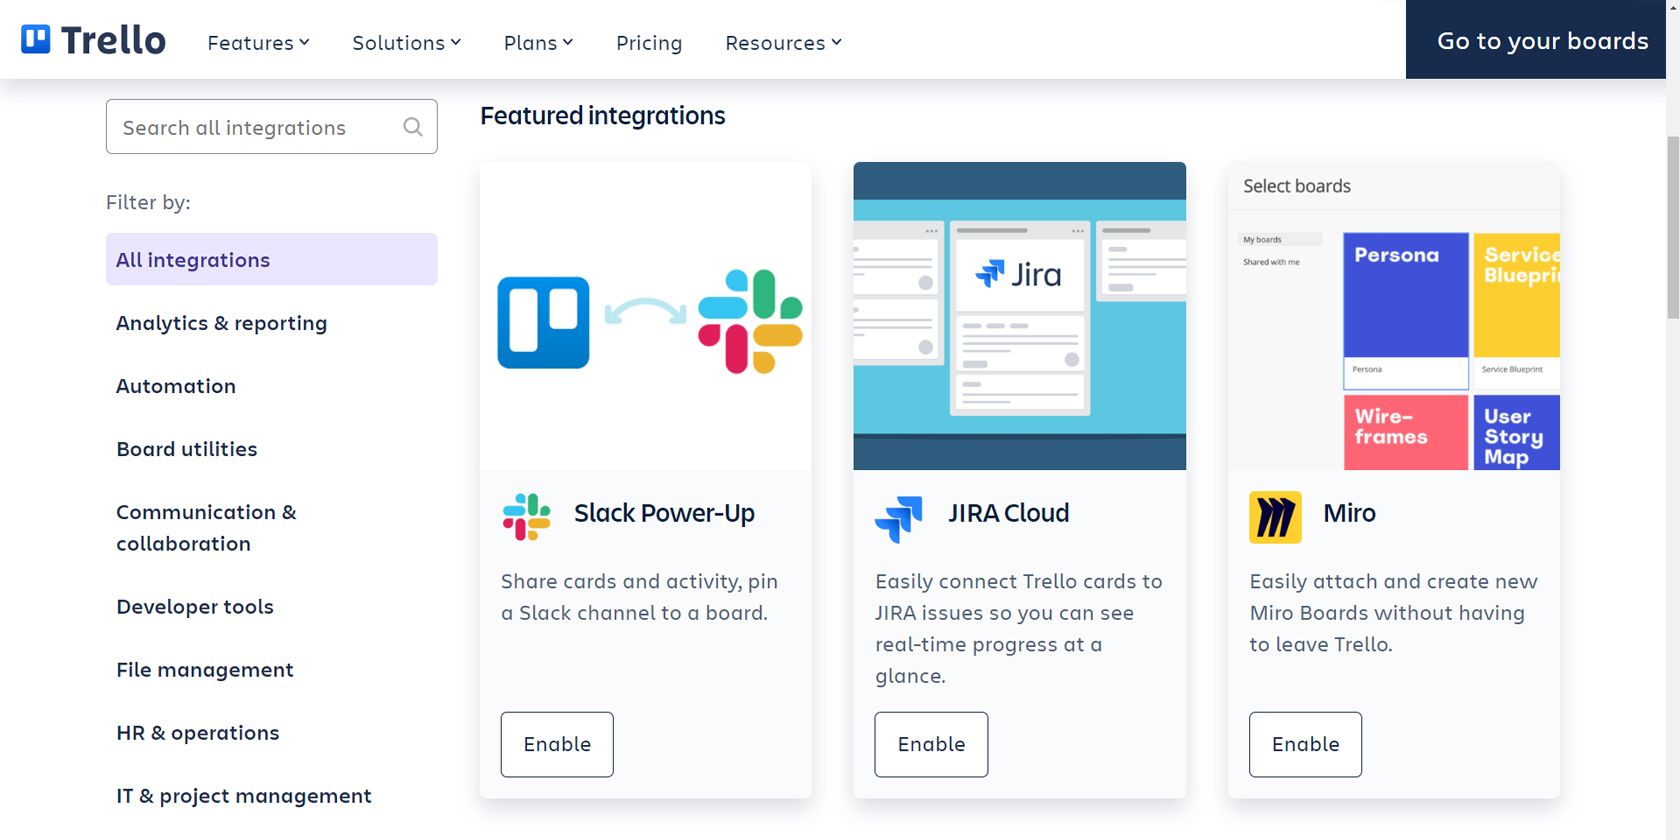Click the search magnifier icon
The image size is (1680, 840).
(x=413, y=127)
